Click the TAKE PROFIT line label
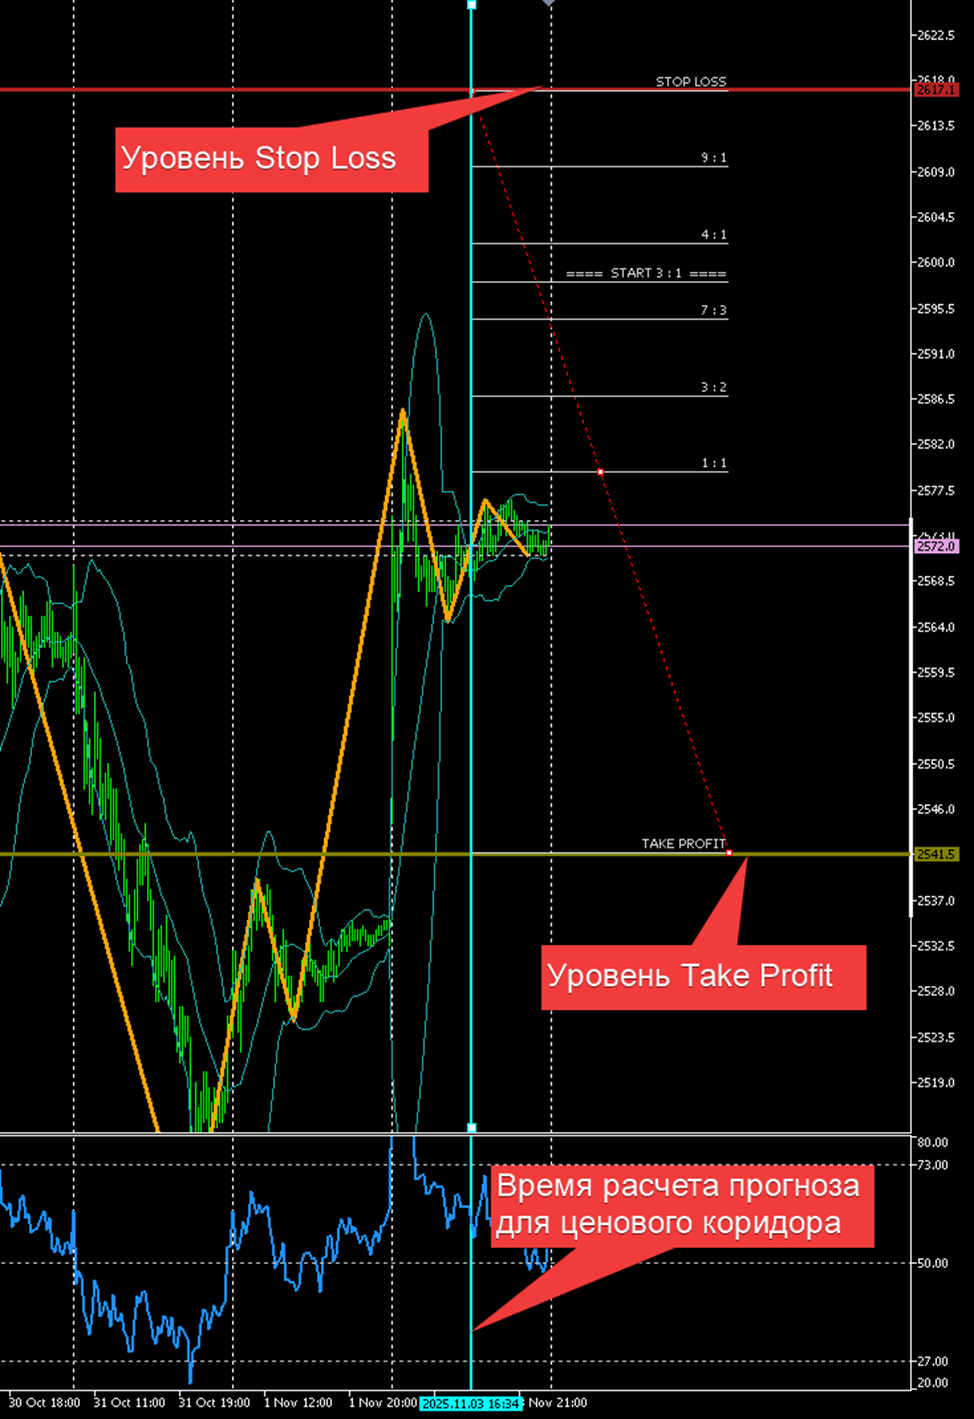 (x=683, y=843)
